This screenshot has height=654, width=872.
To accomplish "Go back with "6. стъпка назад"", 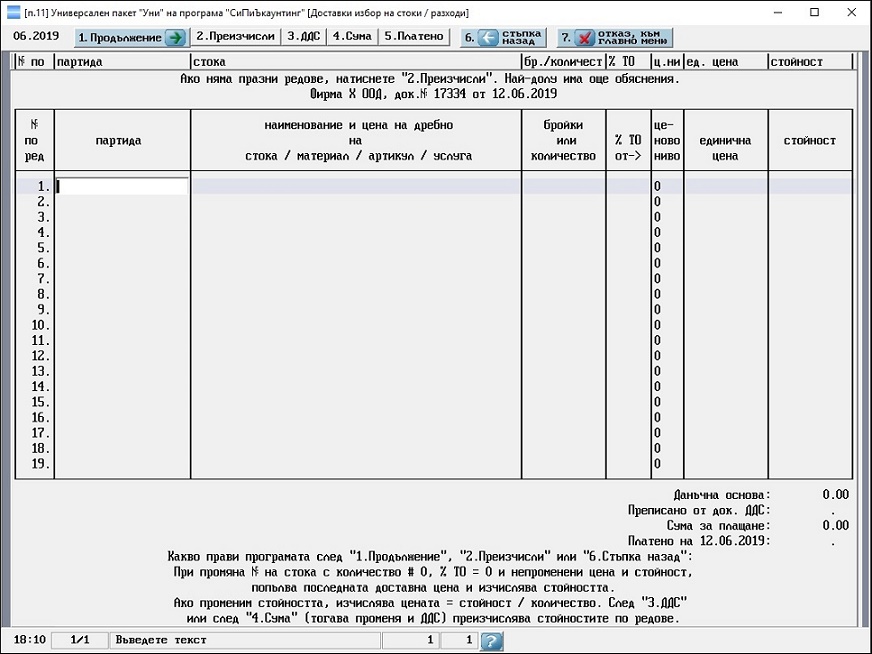I will 503,37.
